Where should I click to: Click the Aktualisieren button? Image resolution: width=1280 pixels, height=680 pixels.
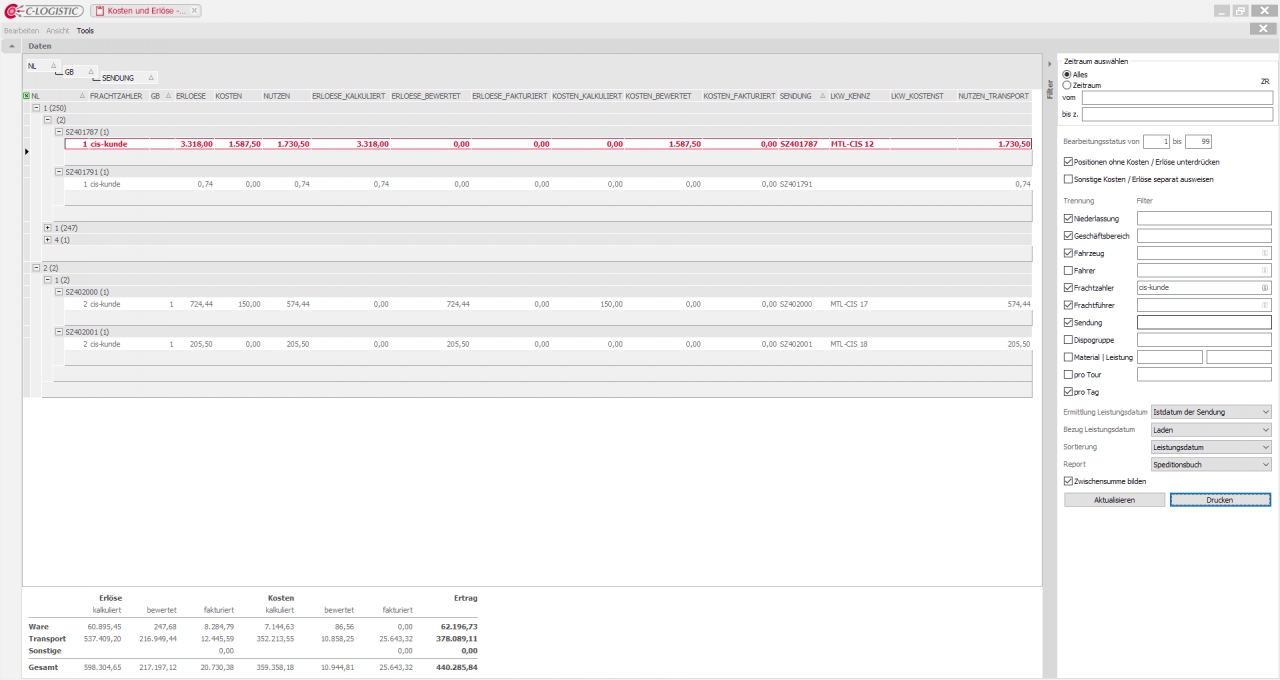[1114, 500]
